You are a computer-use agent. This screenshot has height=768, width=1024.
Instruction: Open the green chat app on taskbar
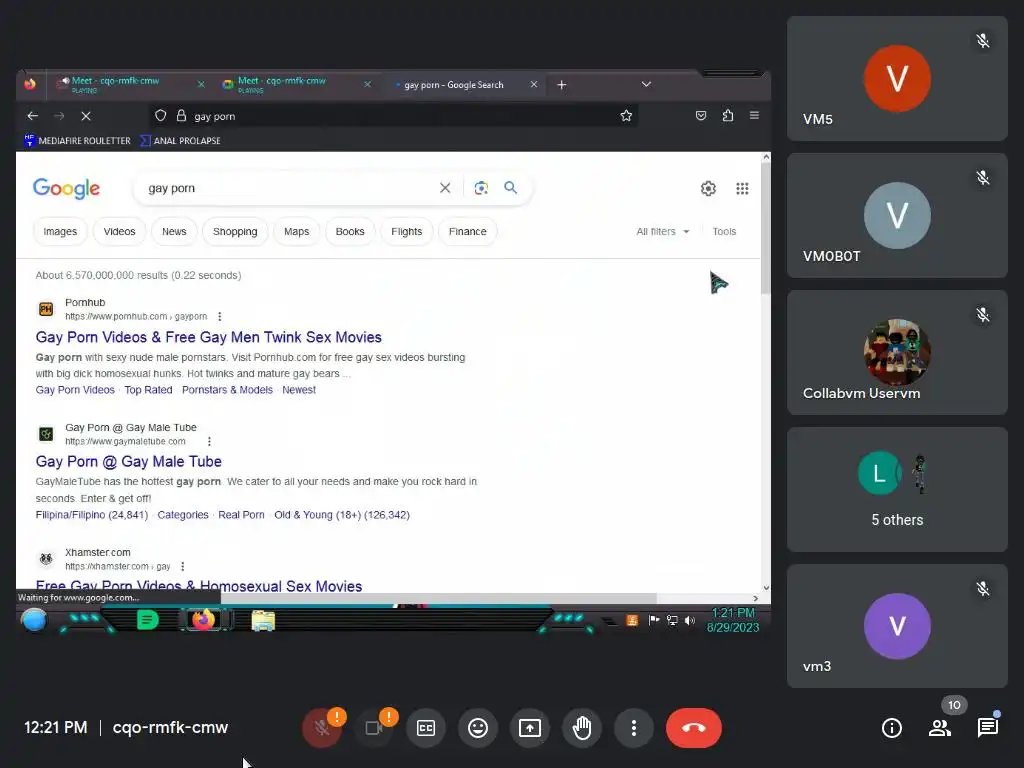point(148,620)
